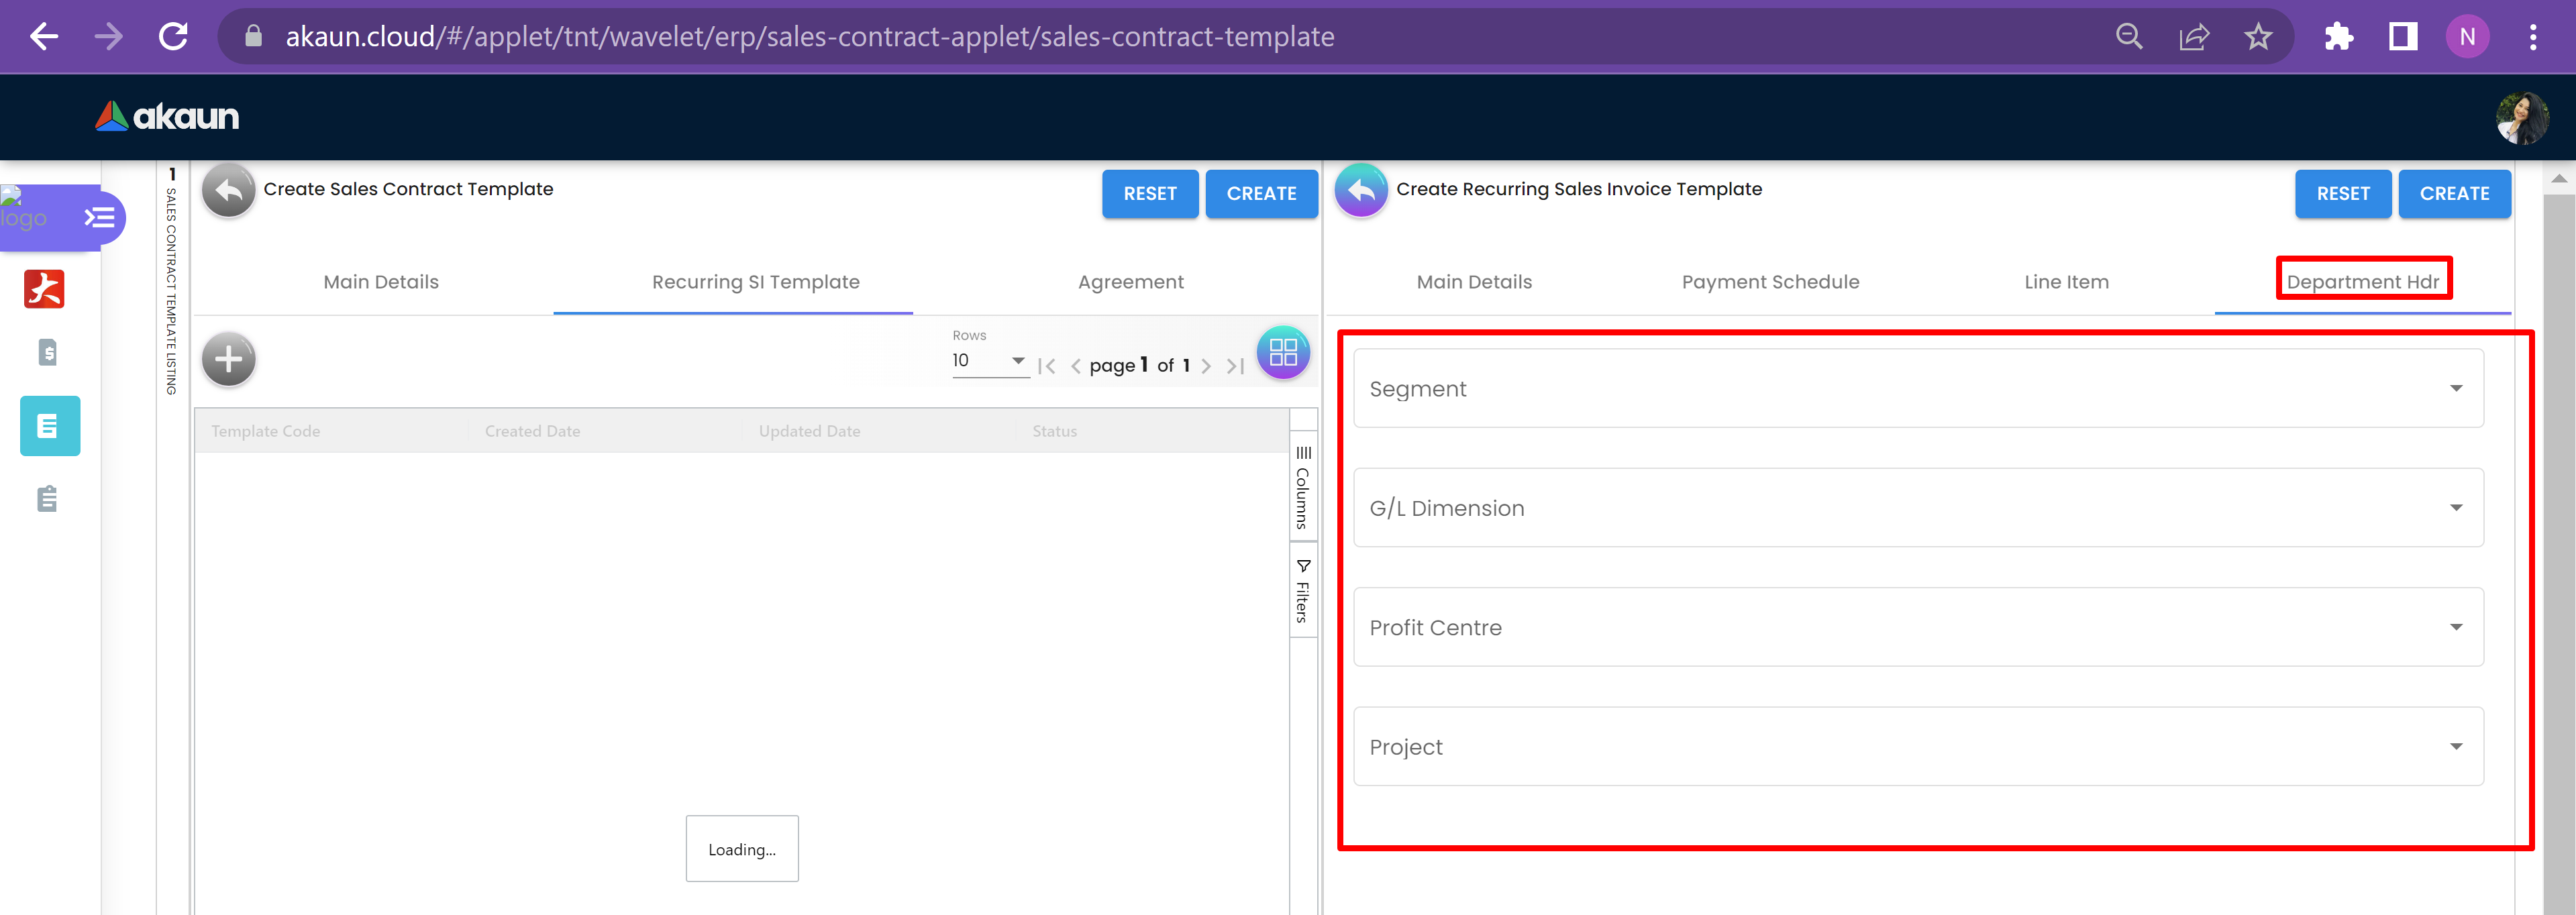Open the Project dropdown
Screen dimensions: 2576x915
point(1917,747)
